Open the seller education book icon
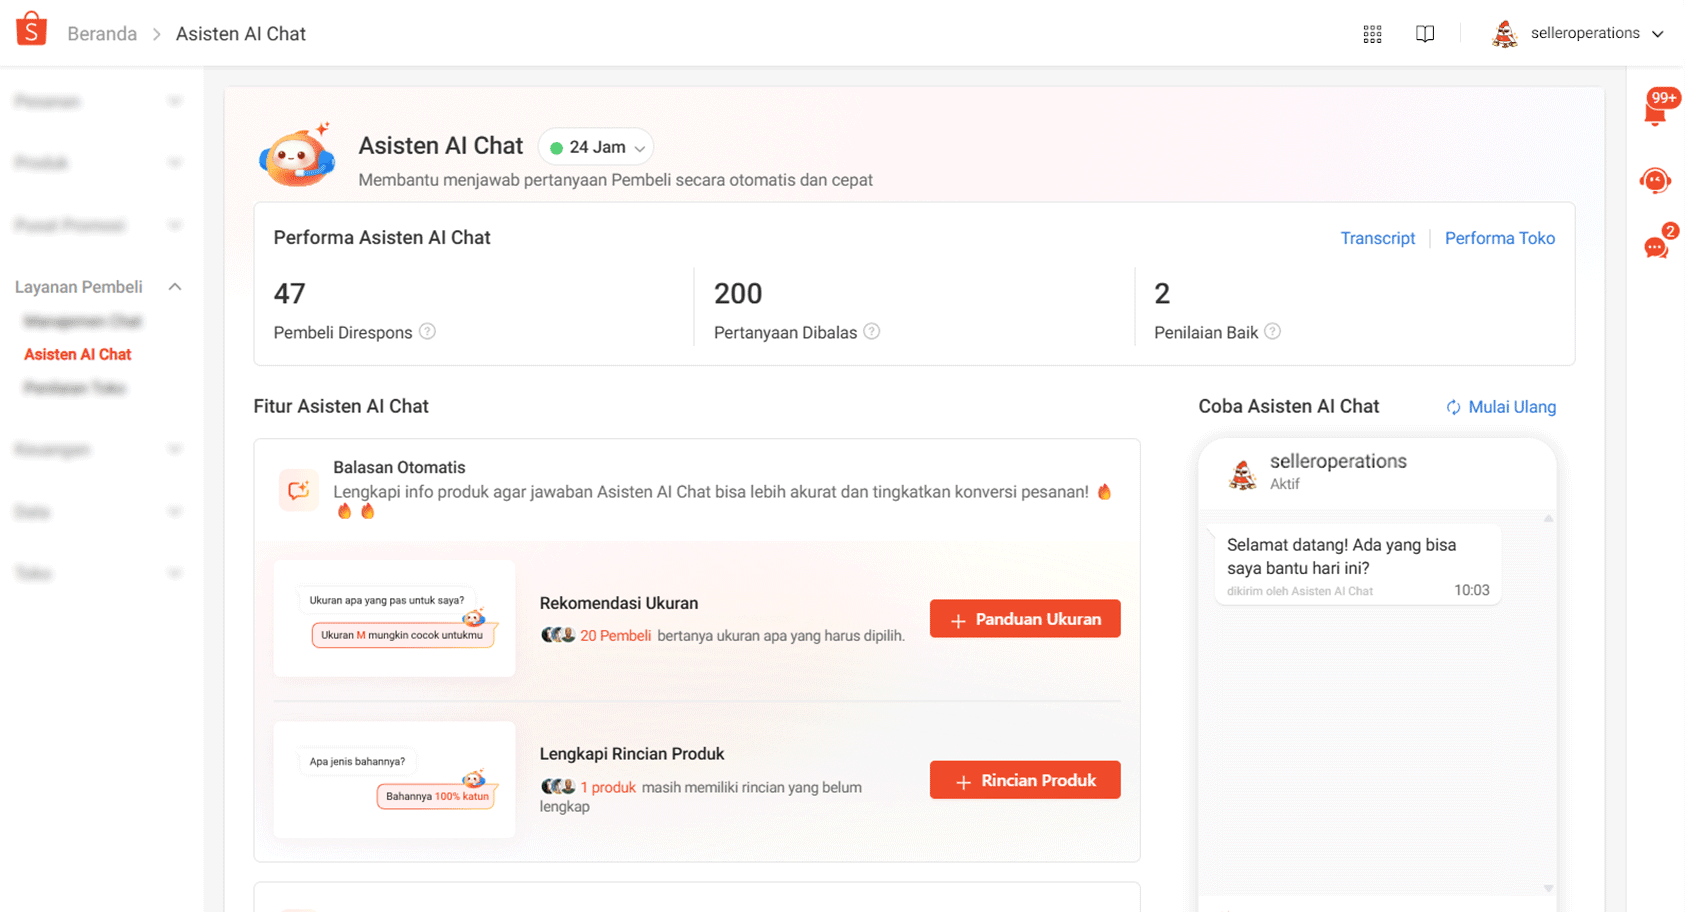Image resolution: width=1685 pixels, height=912 pixels. tap(1425, 34)
